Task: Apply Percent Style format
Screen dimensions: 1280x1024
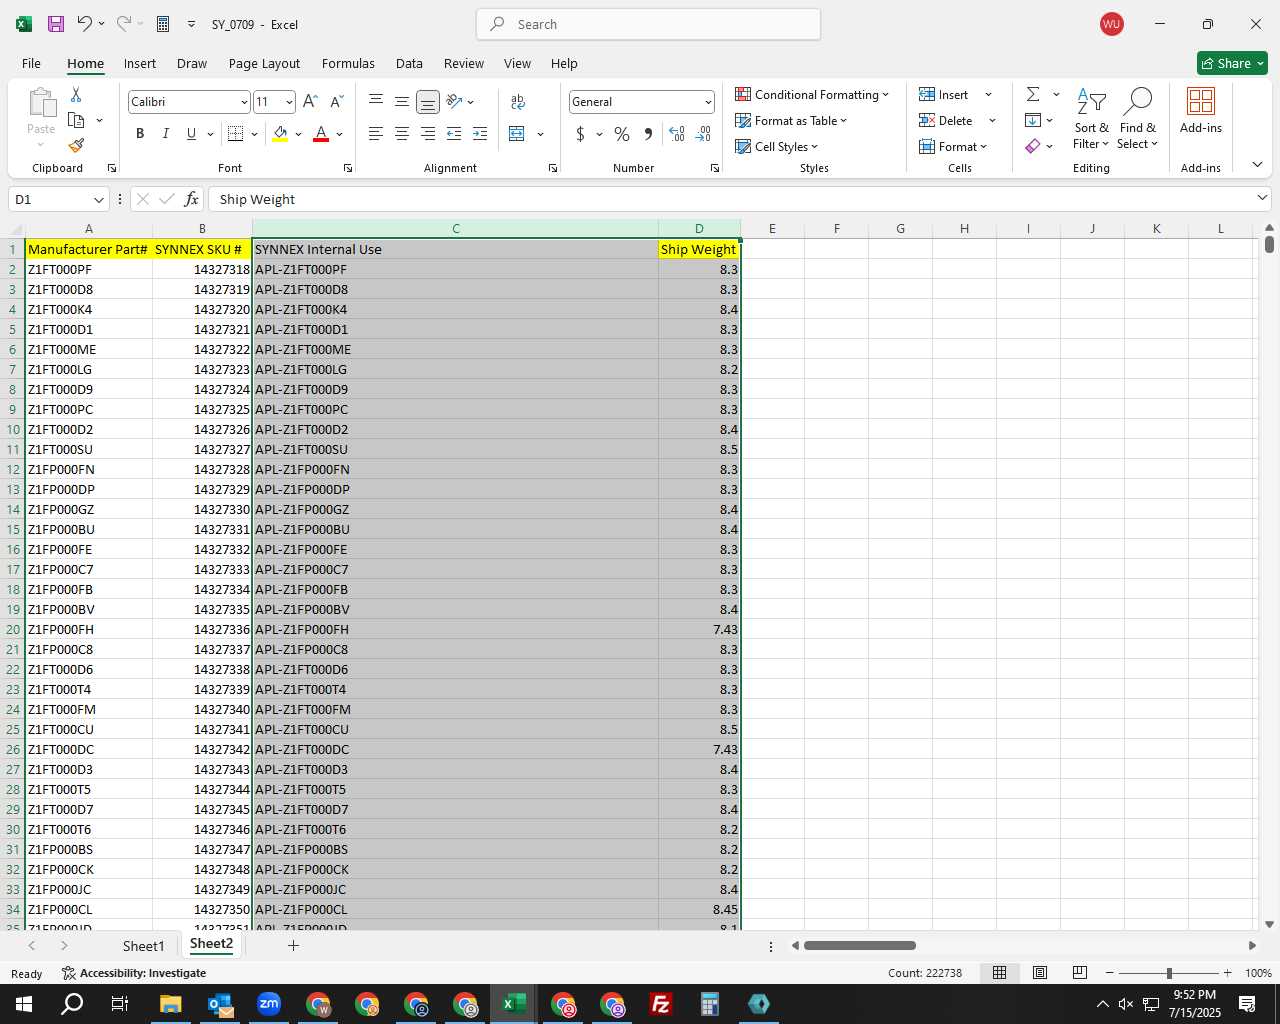Action: point(622,134)
